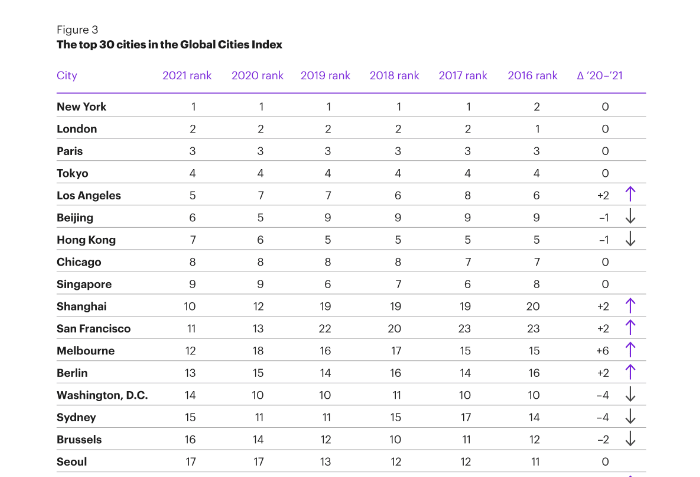700x477 pixels.
Task: Select the Singapore city name
Action: click(x=84, y=285)
